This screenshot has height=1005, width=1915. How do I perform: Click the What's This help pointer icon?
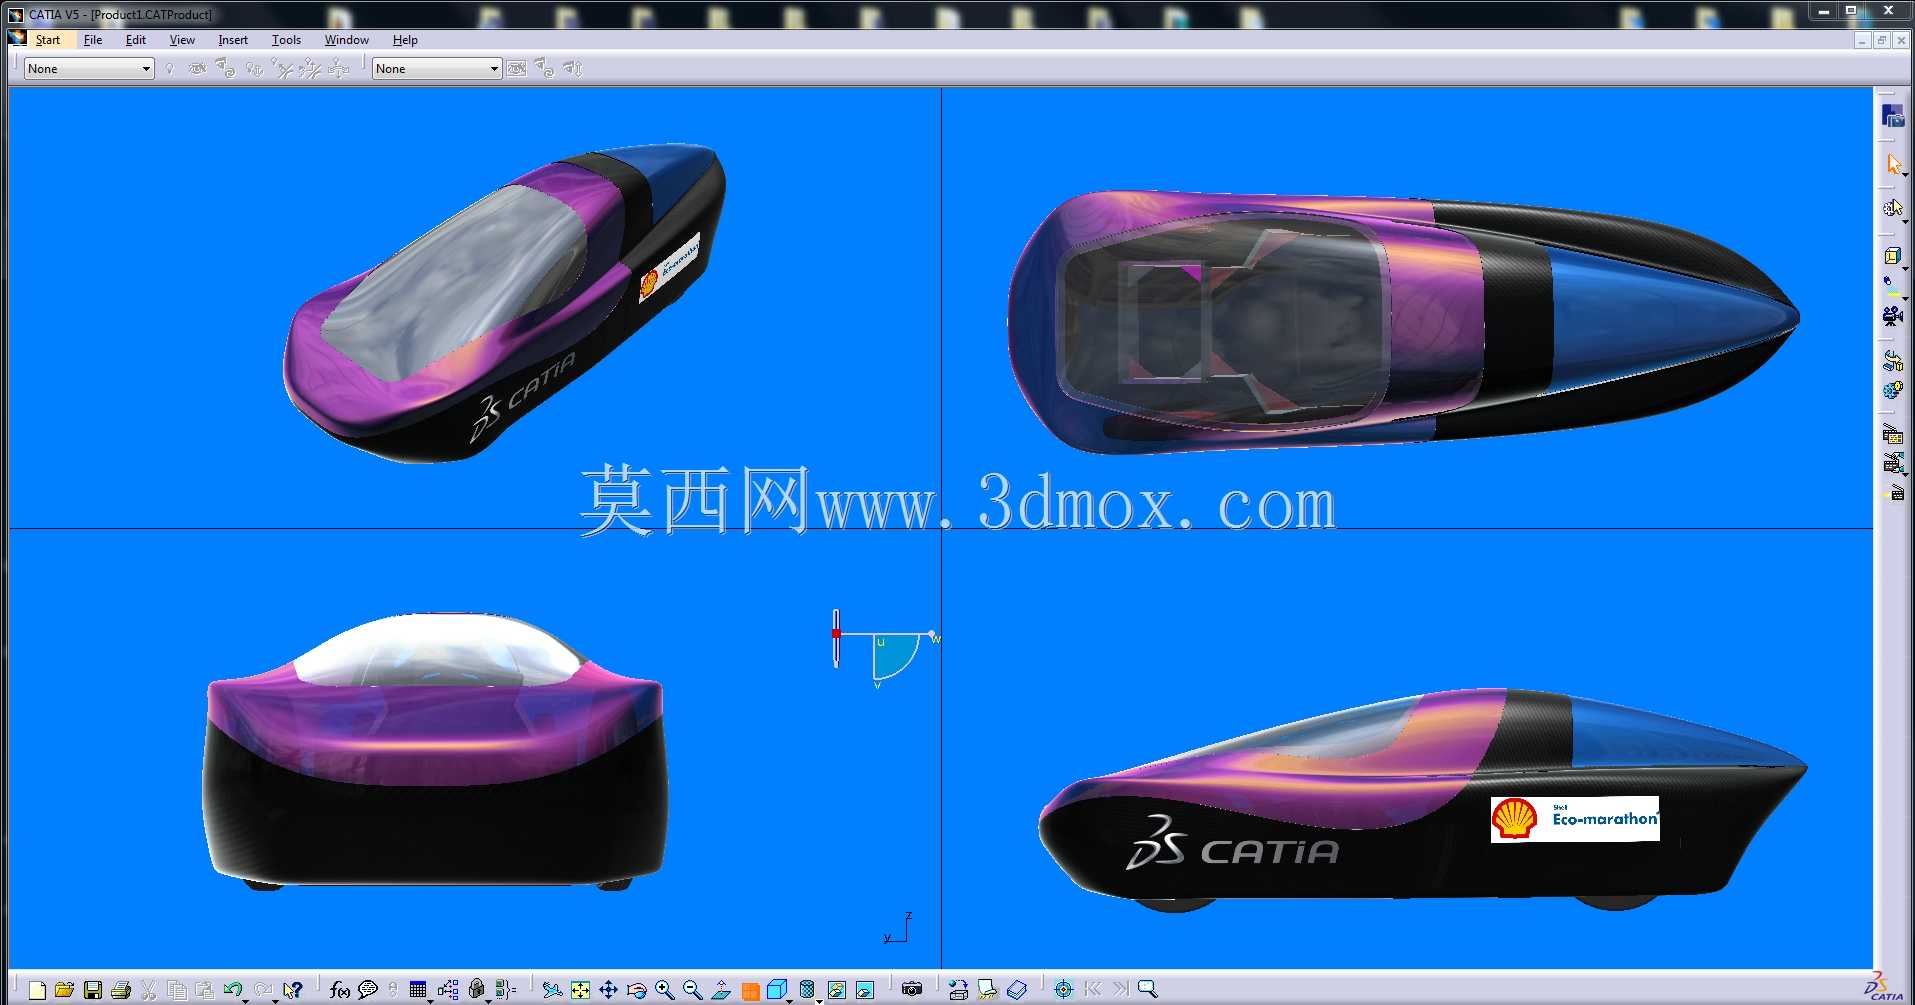pyautogui.click(x=292, y=990)
